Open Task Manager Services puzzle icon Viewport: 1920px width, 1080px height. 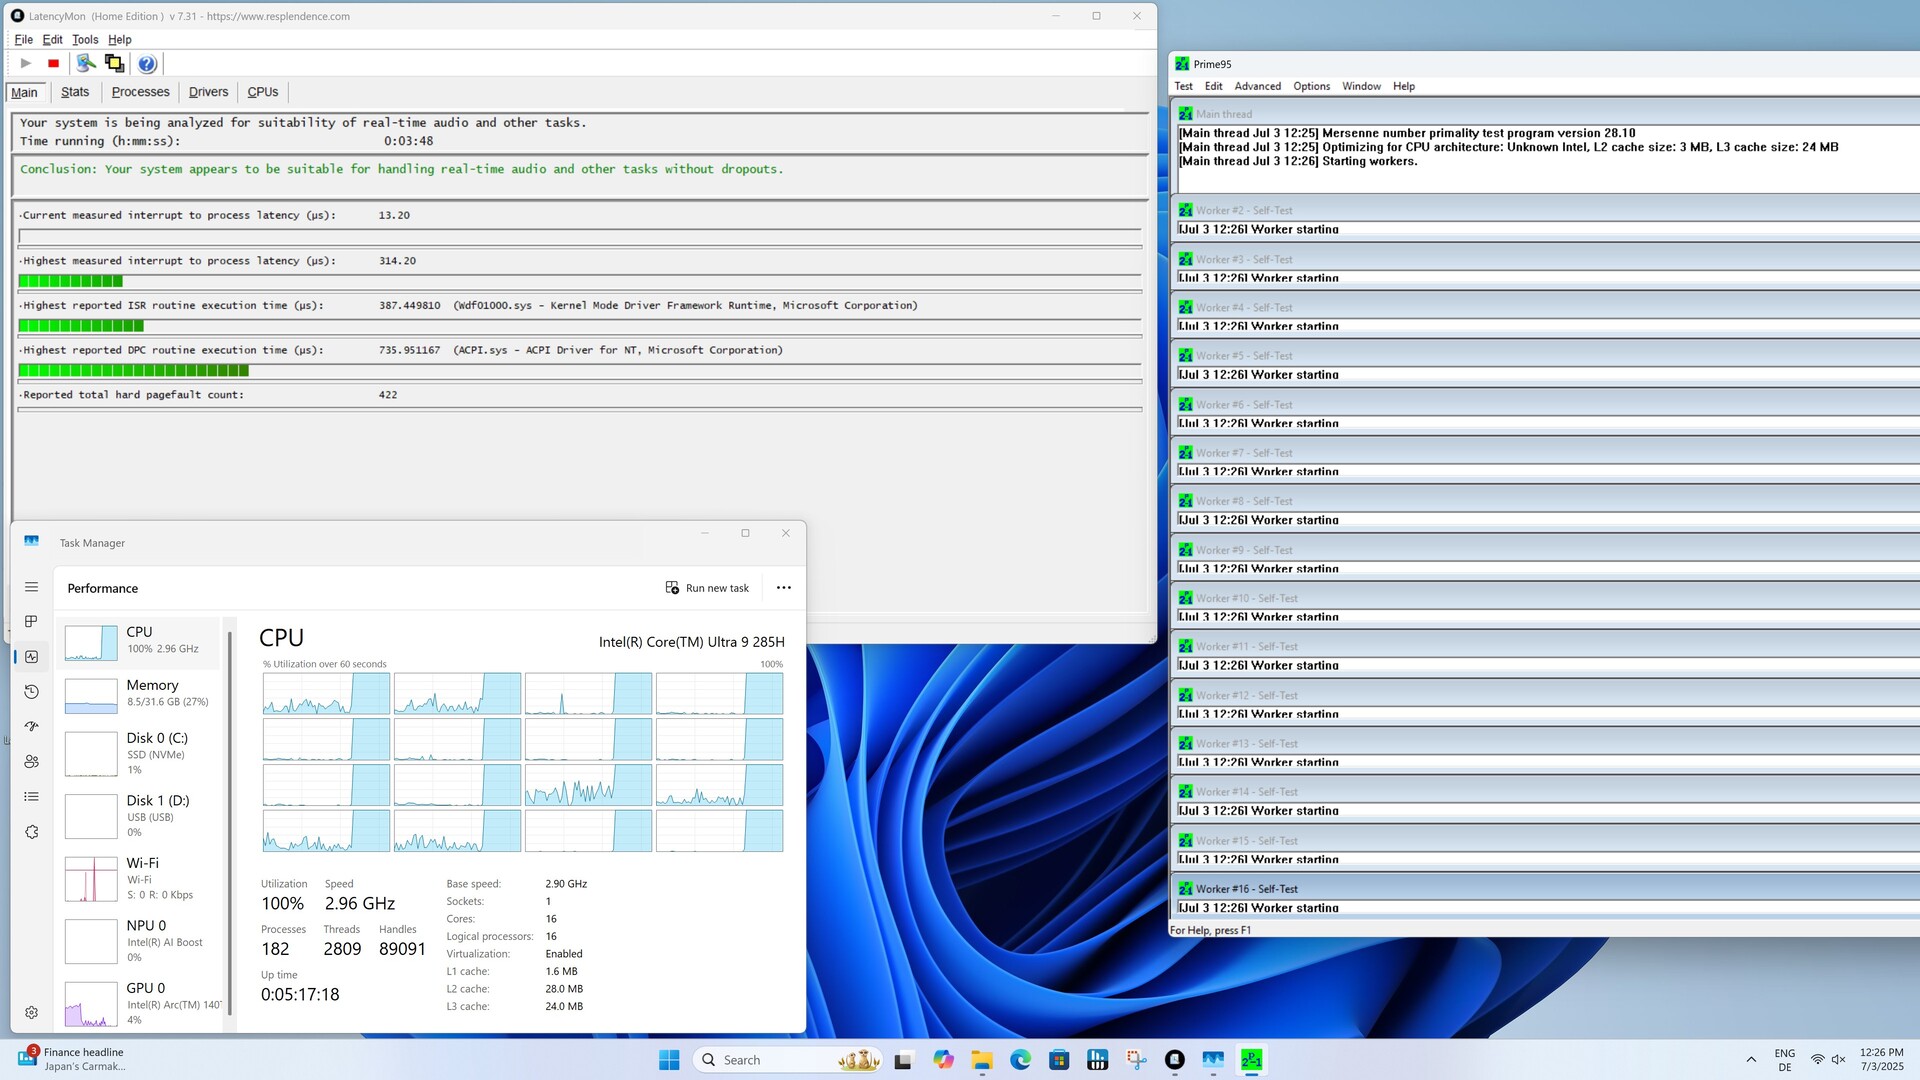click(x=31, y=832)
